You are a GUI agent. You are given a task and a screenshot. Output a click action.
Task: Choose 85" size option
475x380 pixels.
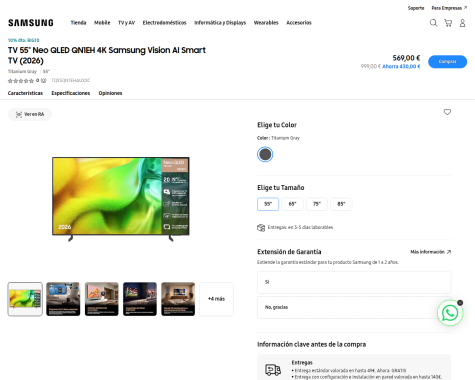341,204
